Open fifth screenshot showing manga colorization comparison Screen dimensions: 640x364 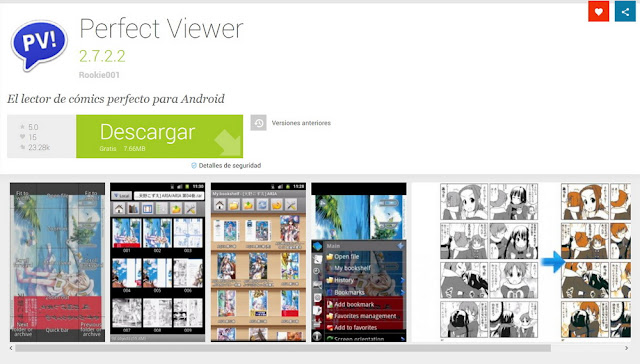click(x=521, y=262)
